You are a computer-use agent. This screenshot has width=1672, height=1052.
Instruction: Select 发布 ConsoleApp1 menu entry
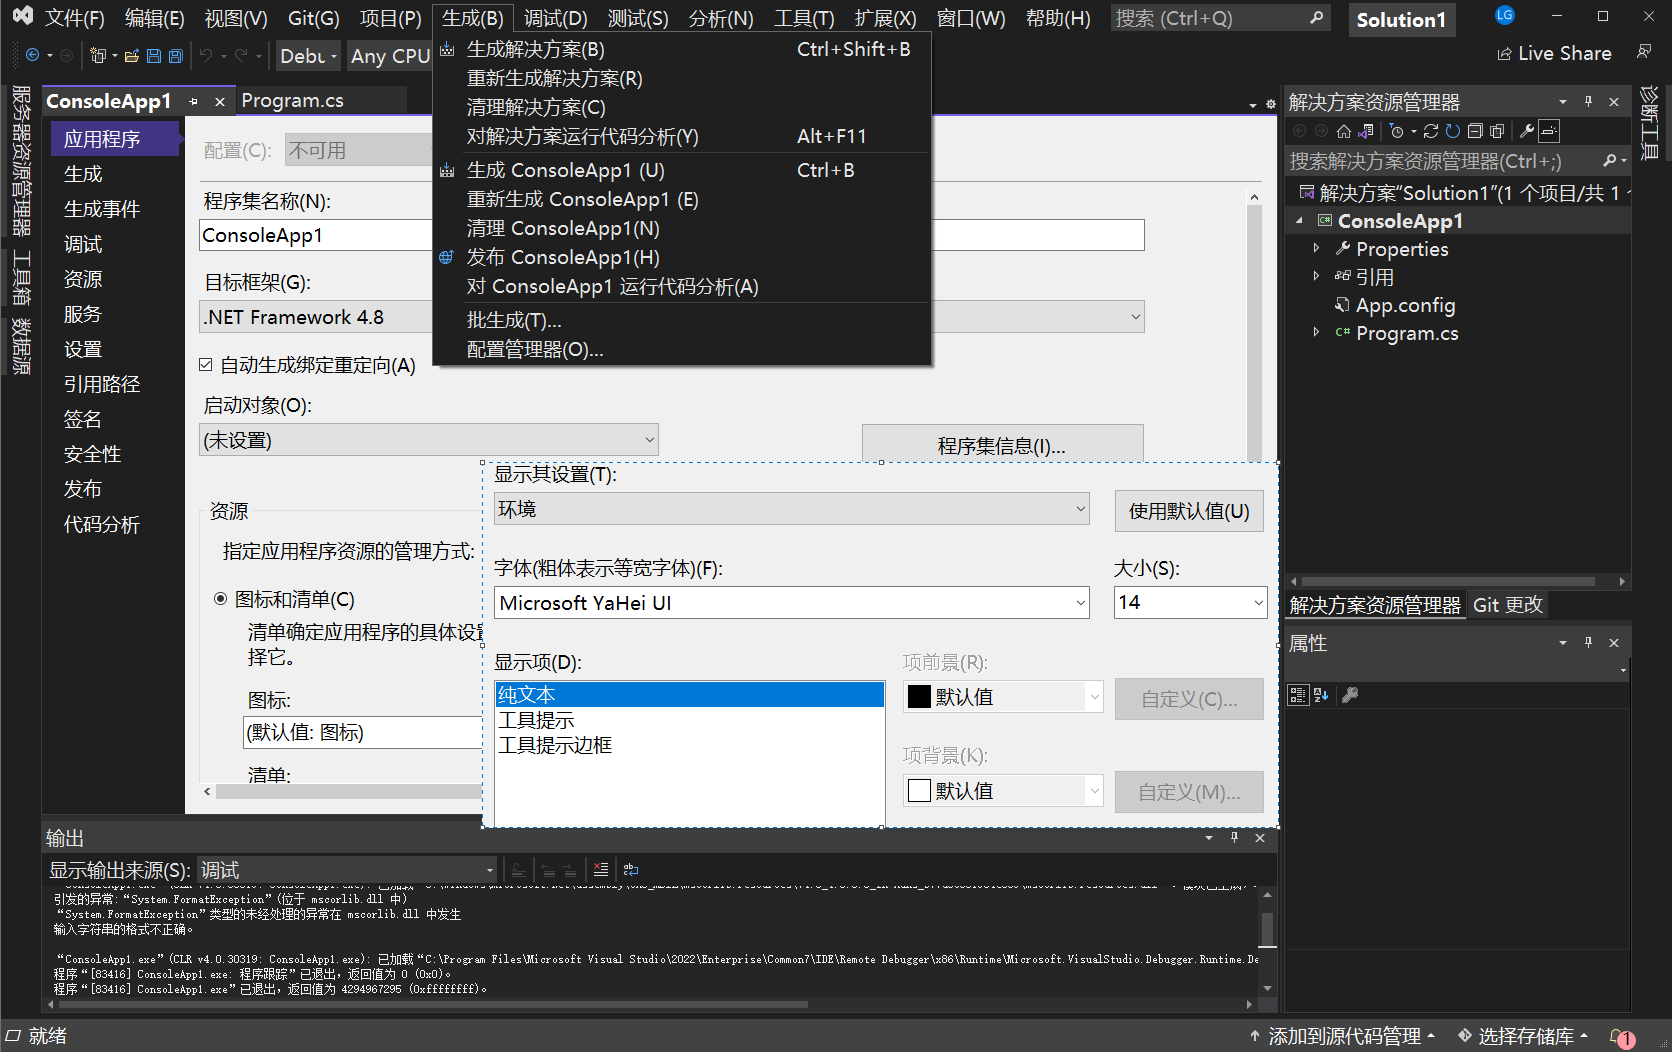pyautogui.click(x=682, y=257)
